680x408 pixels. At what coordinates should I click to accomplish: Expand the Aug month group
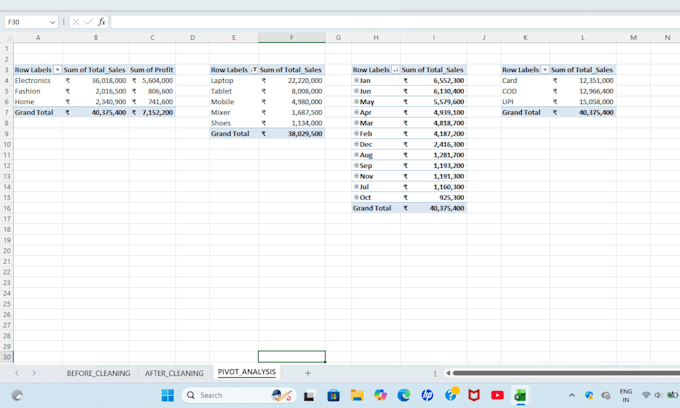coord(356,155)
